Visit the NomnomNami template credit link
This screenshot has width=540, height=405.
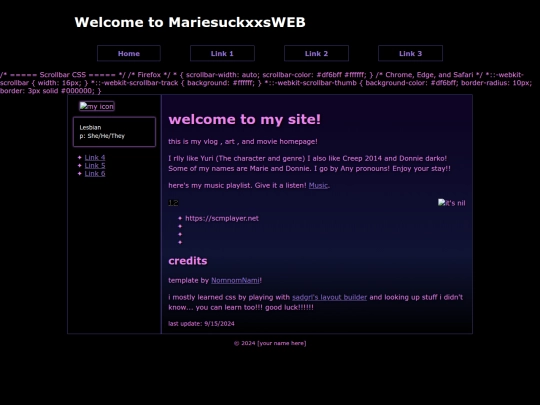tap(235, 280)
